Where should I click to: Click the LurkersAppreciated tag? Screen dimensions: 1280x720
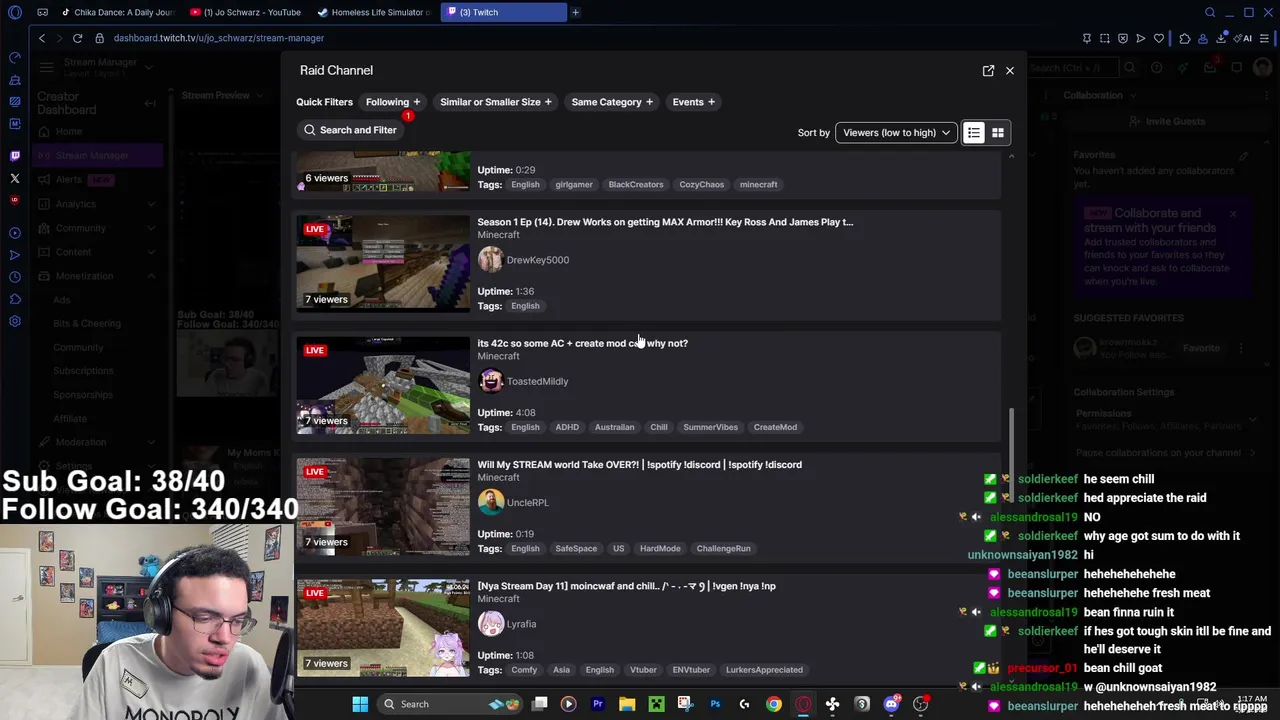point(764,670)
